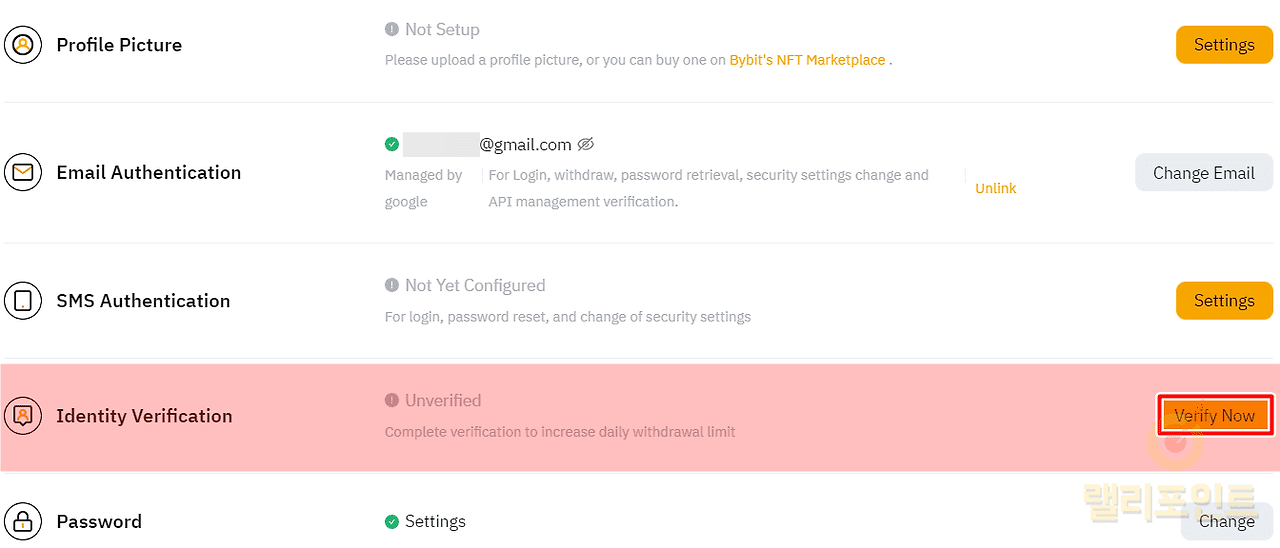Click the Email Authentication envelope icon
The height and width of the screenshot is (548, 1280).
pos(23,172)
